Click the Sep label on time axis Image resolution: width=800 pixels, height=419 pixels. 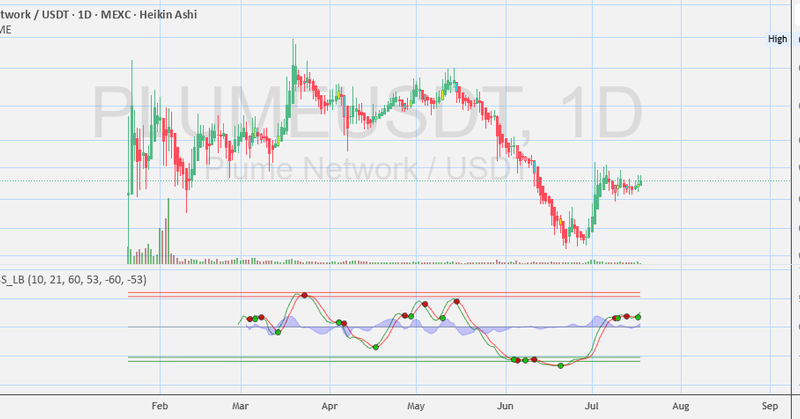coord(769,406)
